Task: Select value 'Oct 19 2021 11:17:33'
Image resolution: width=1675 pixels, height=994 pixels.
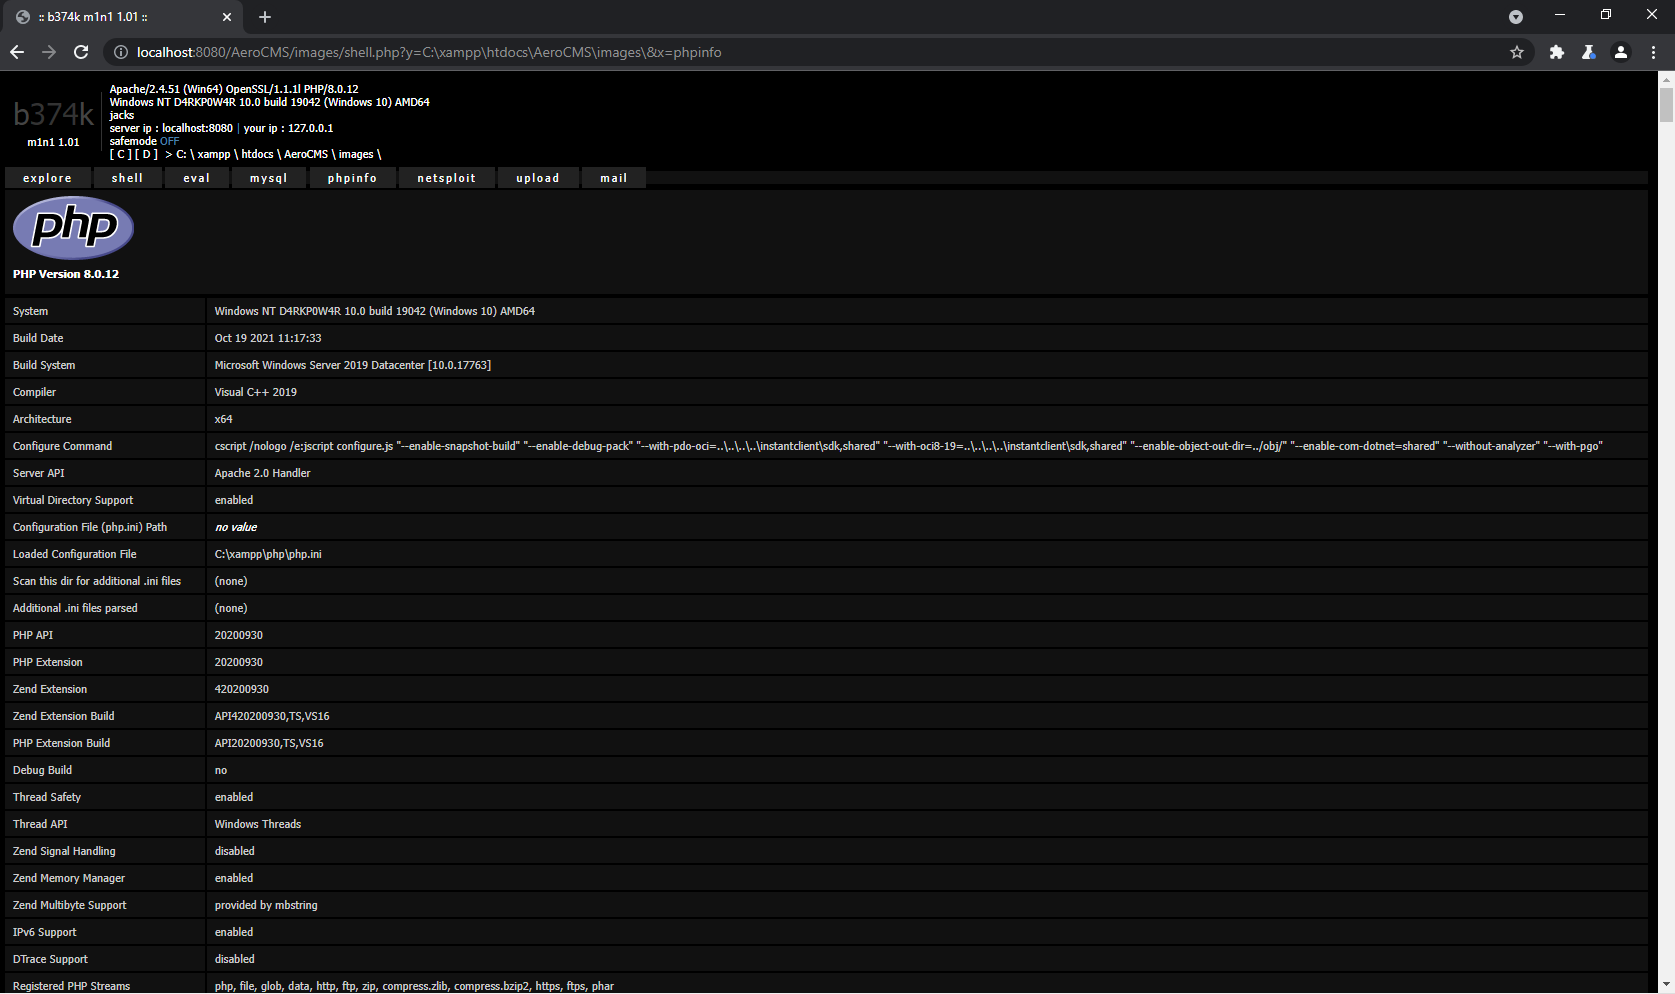Action: point(268,338)
